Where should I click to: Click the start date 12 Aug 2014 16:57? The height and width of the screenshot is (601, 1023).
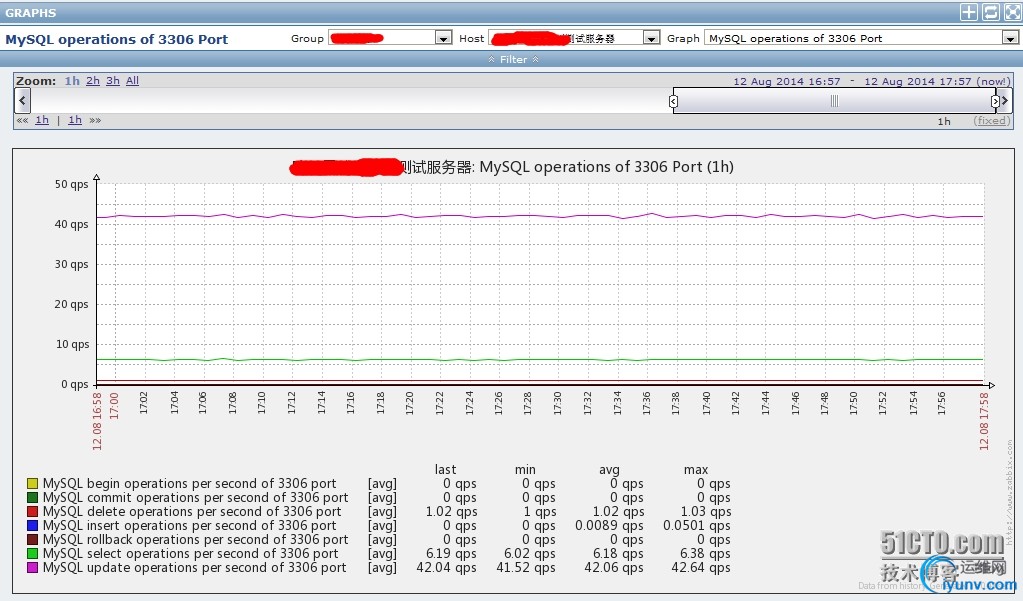tap(787, 82)
